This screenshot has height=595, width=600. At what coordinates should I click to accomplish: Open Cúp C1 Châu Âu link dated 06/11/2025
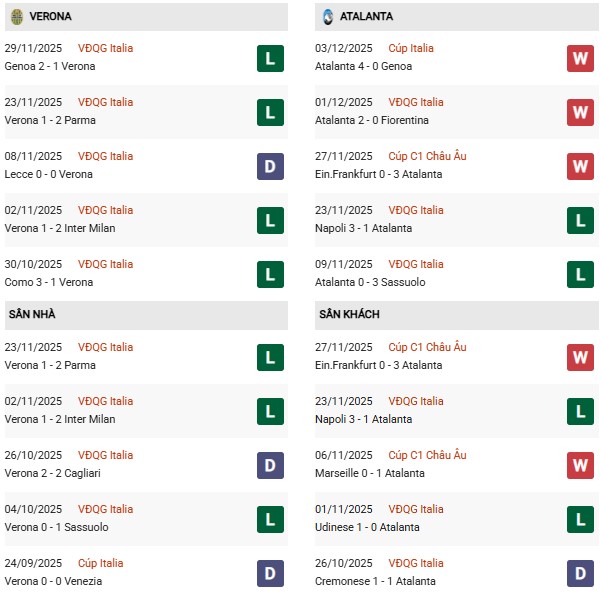pos(427,455)
